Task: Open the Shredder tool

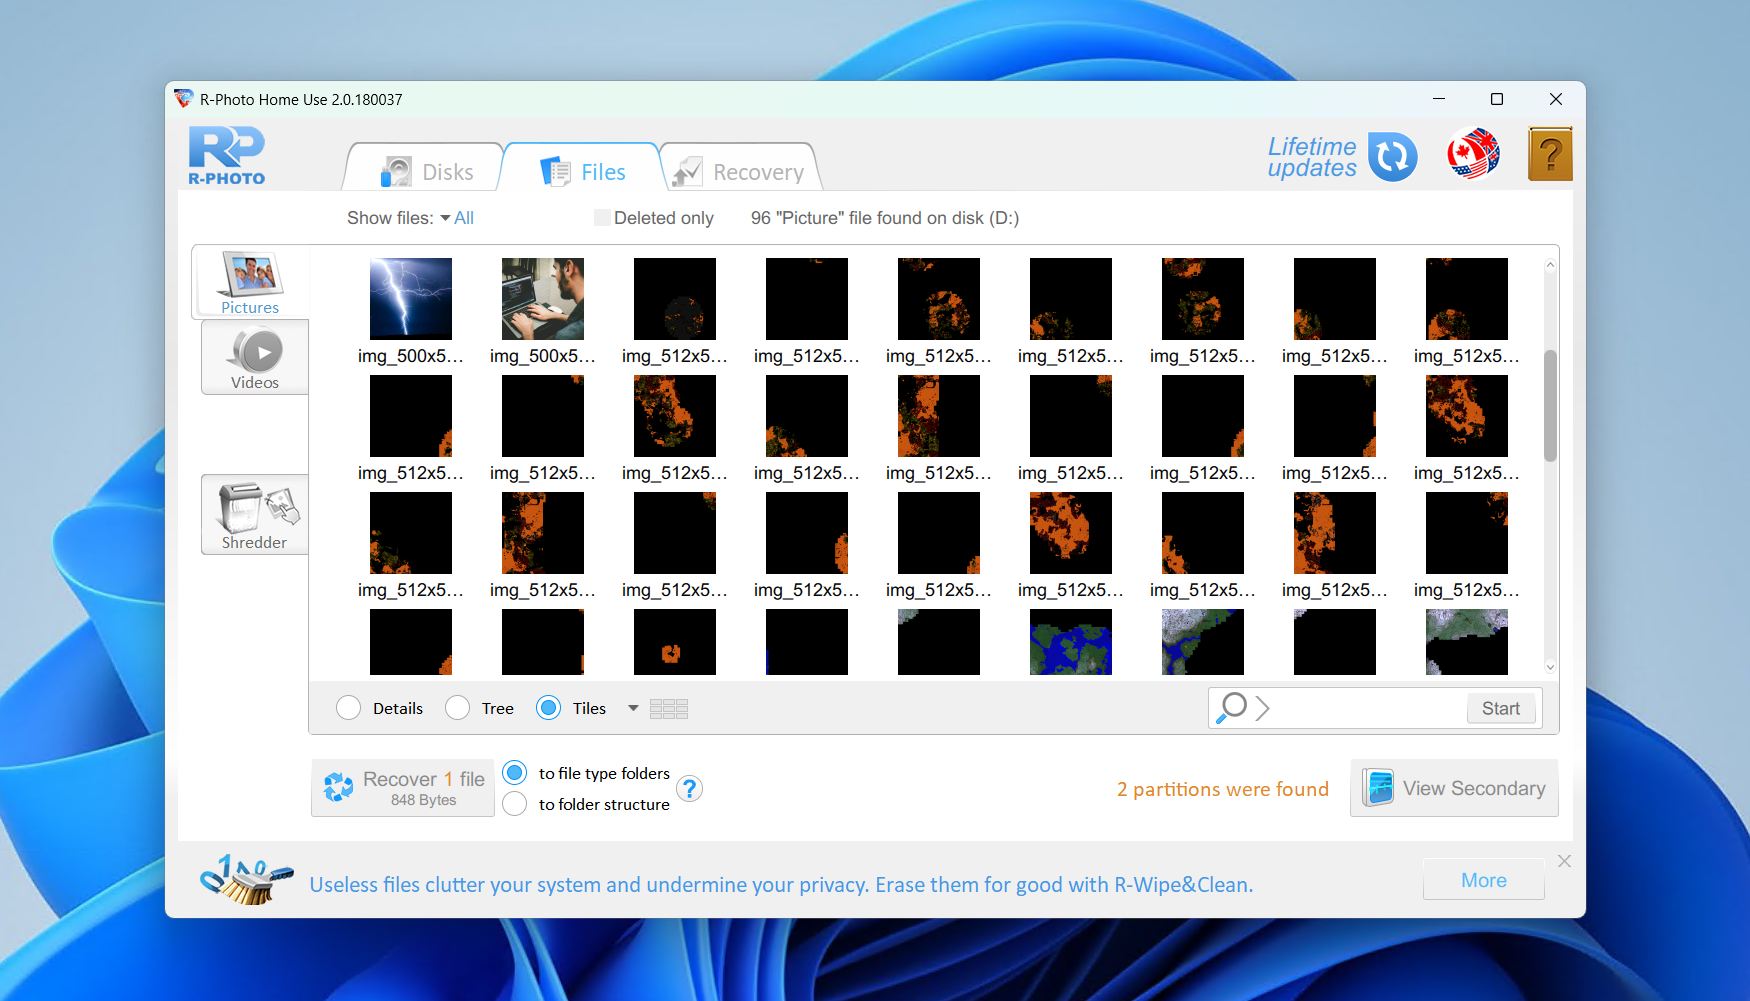Action: 254,514
